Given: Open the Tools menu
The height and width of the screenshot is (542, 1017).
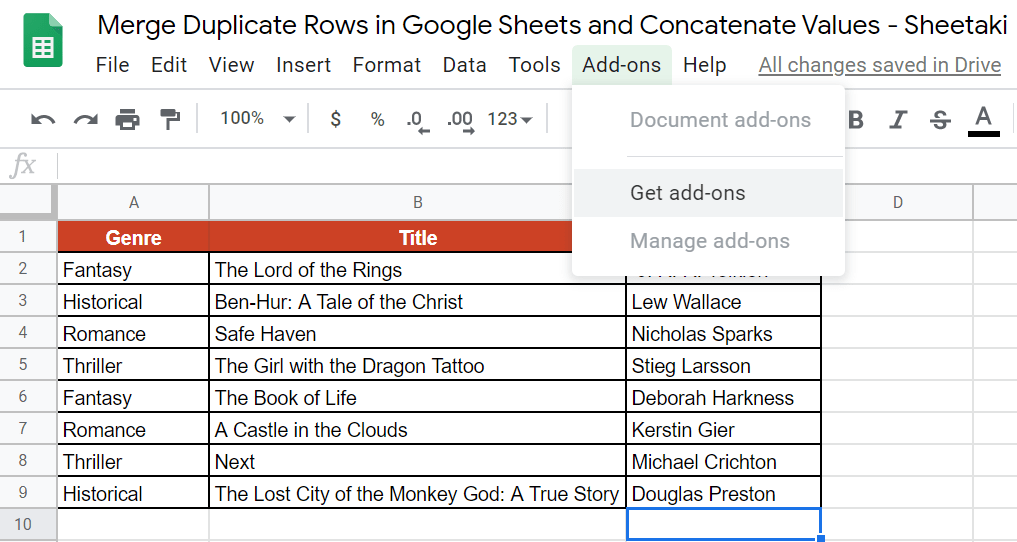Looking at the screenshot, I should tap(534, 65).
